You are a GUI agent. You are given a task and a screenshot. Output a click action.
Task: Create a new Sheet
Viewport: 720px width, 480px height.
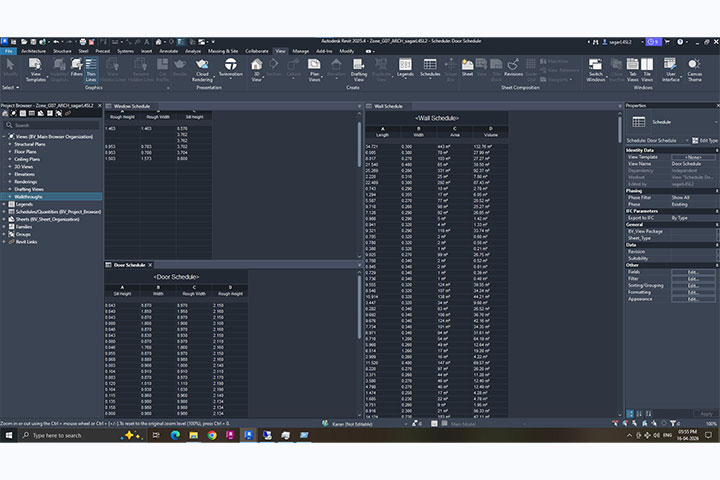(x=467, y=68)
